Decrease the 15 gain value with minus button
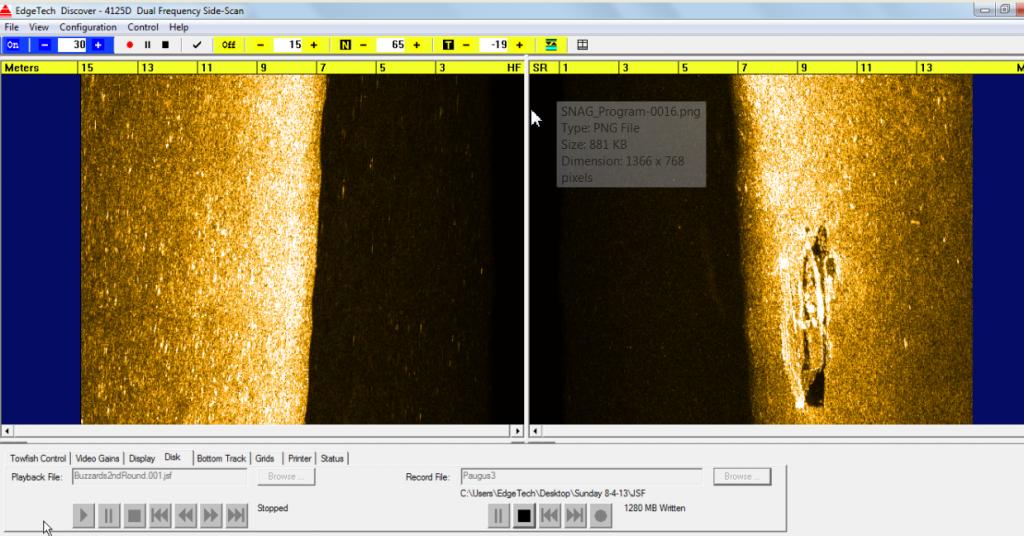Image resolution: width=1024 pixels, height=536 pixels. click(x=261, y=45)
